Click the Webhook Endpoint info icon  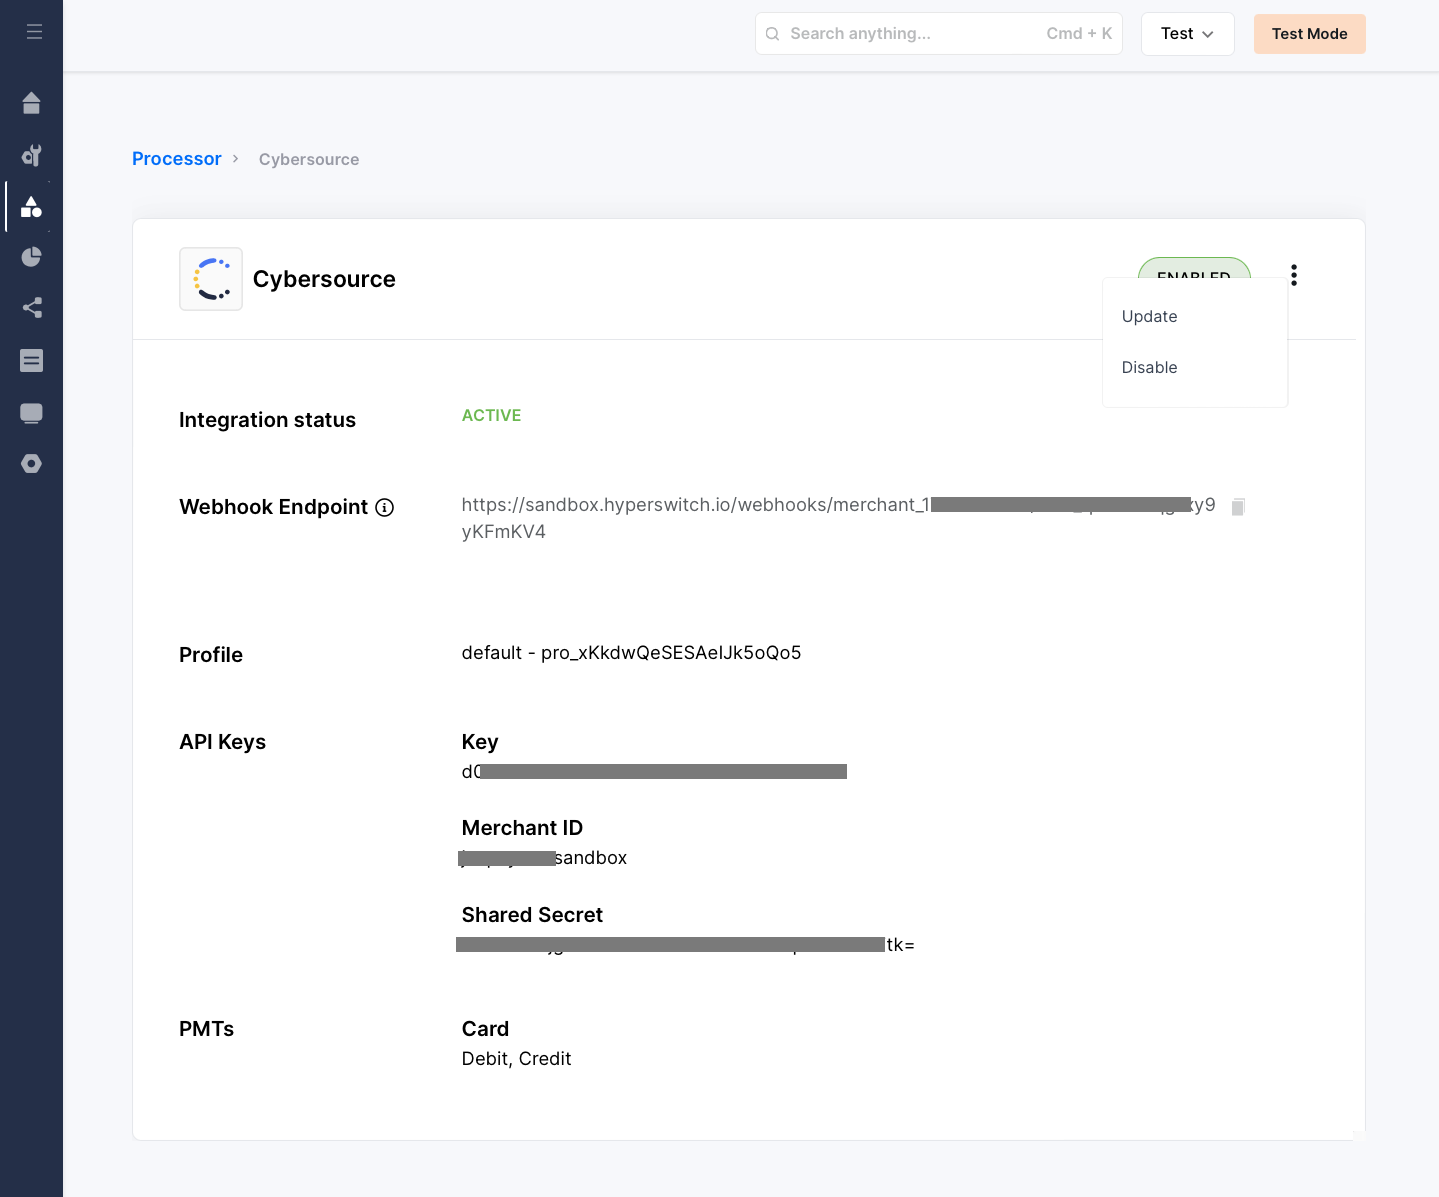384,508
